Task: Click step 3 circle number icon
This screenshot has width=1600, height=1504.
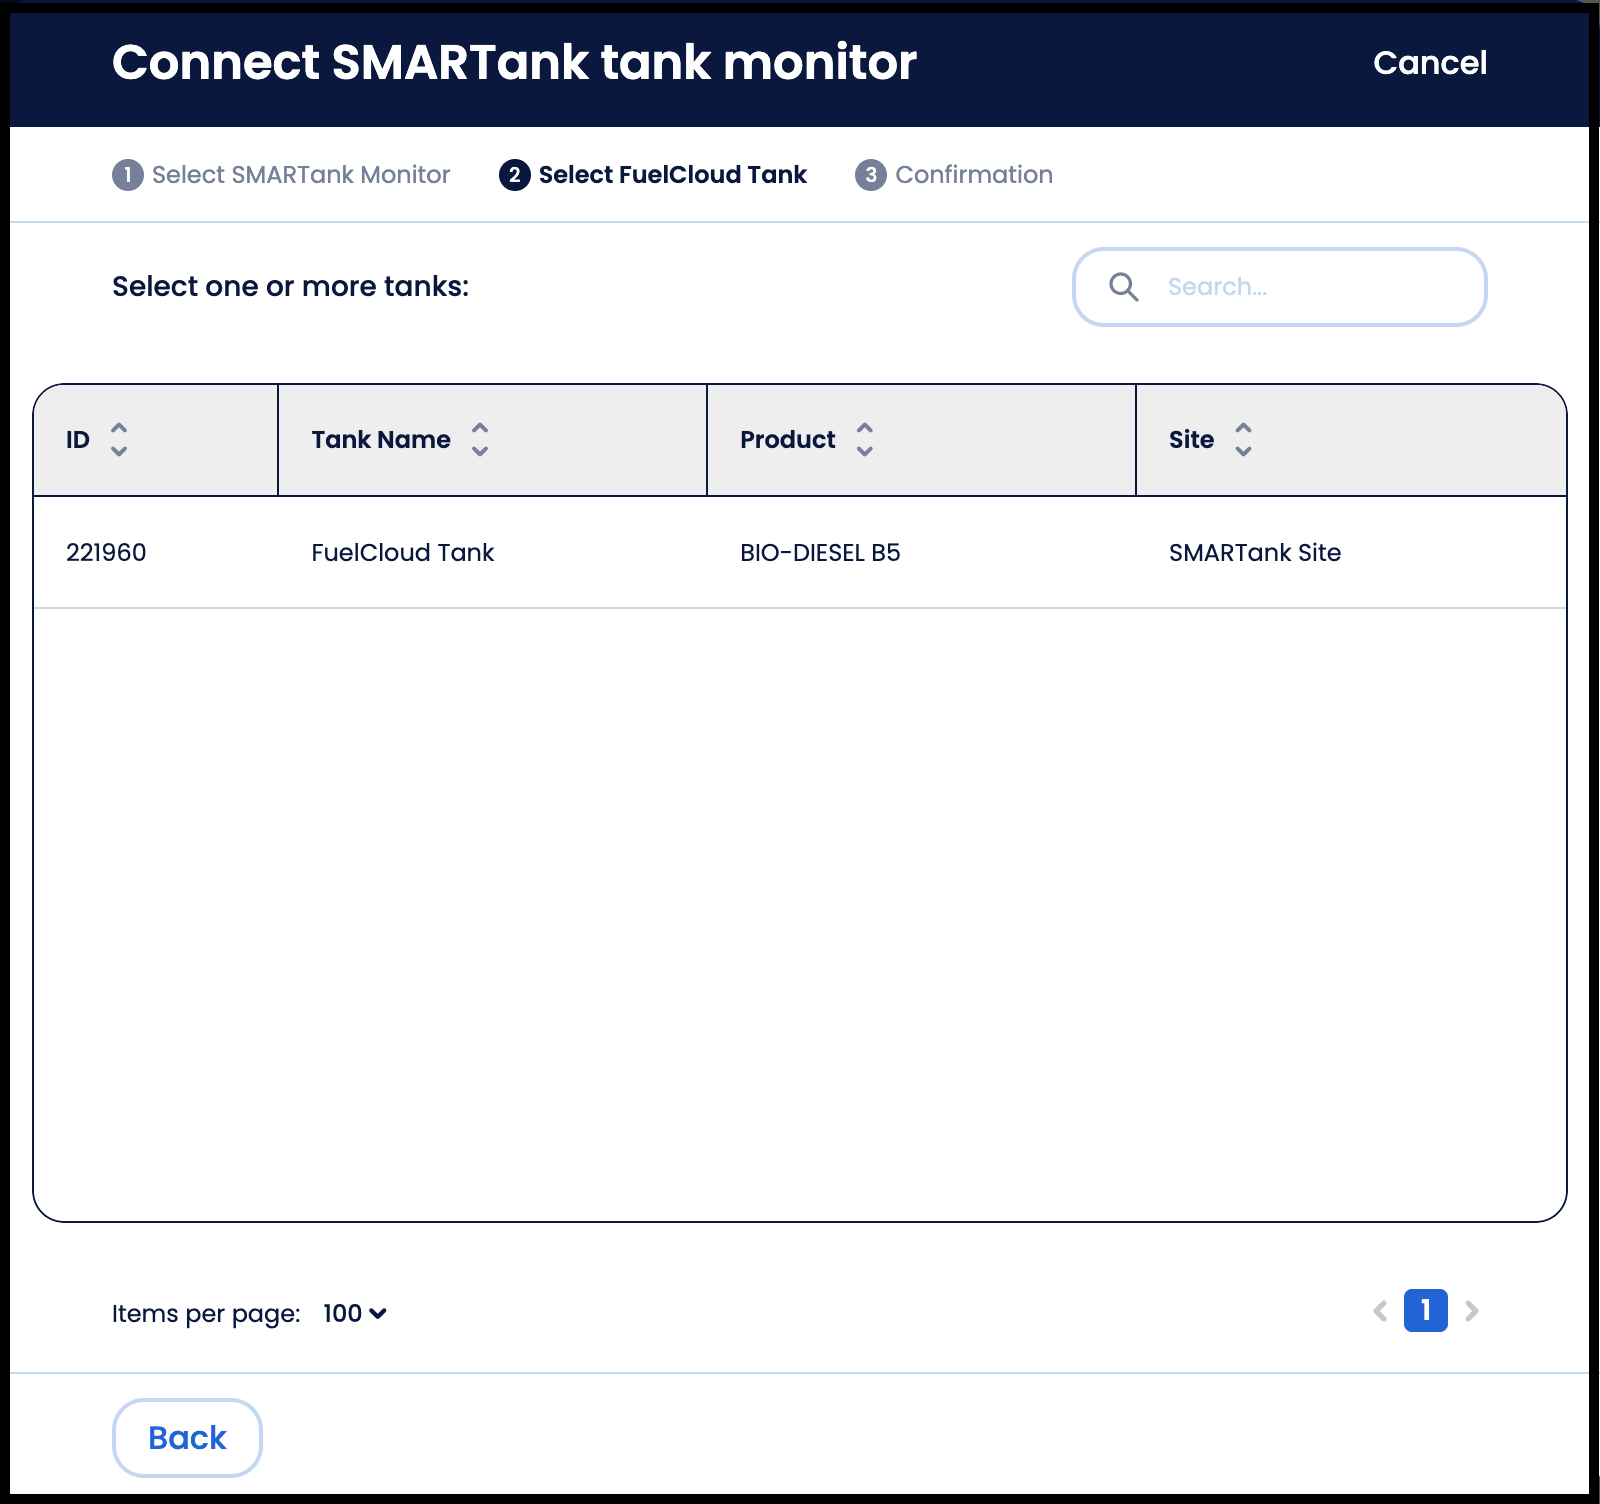Action: click(x=871, y=175)
